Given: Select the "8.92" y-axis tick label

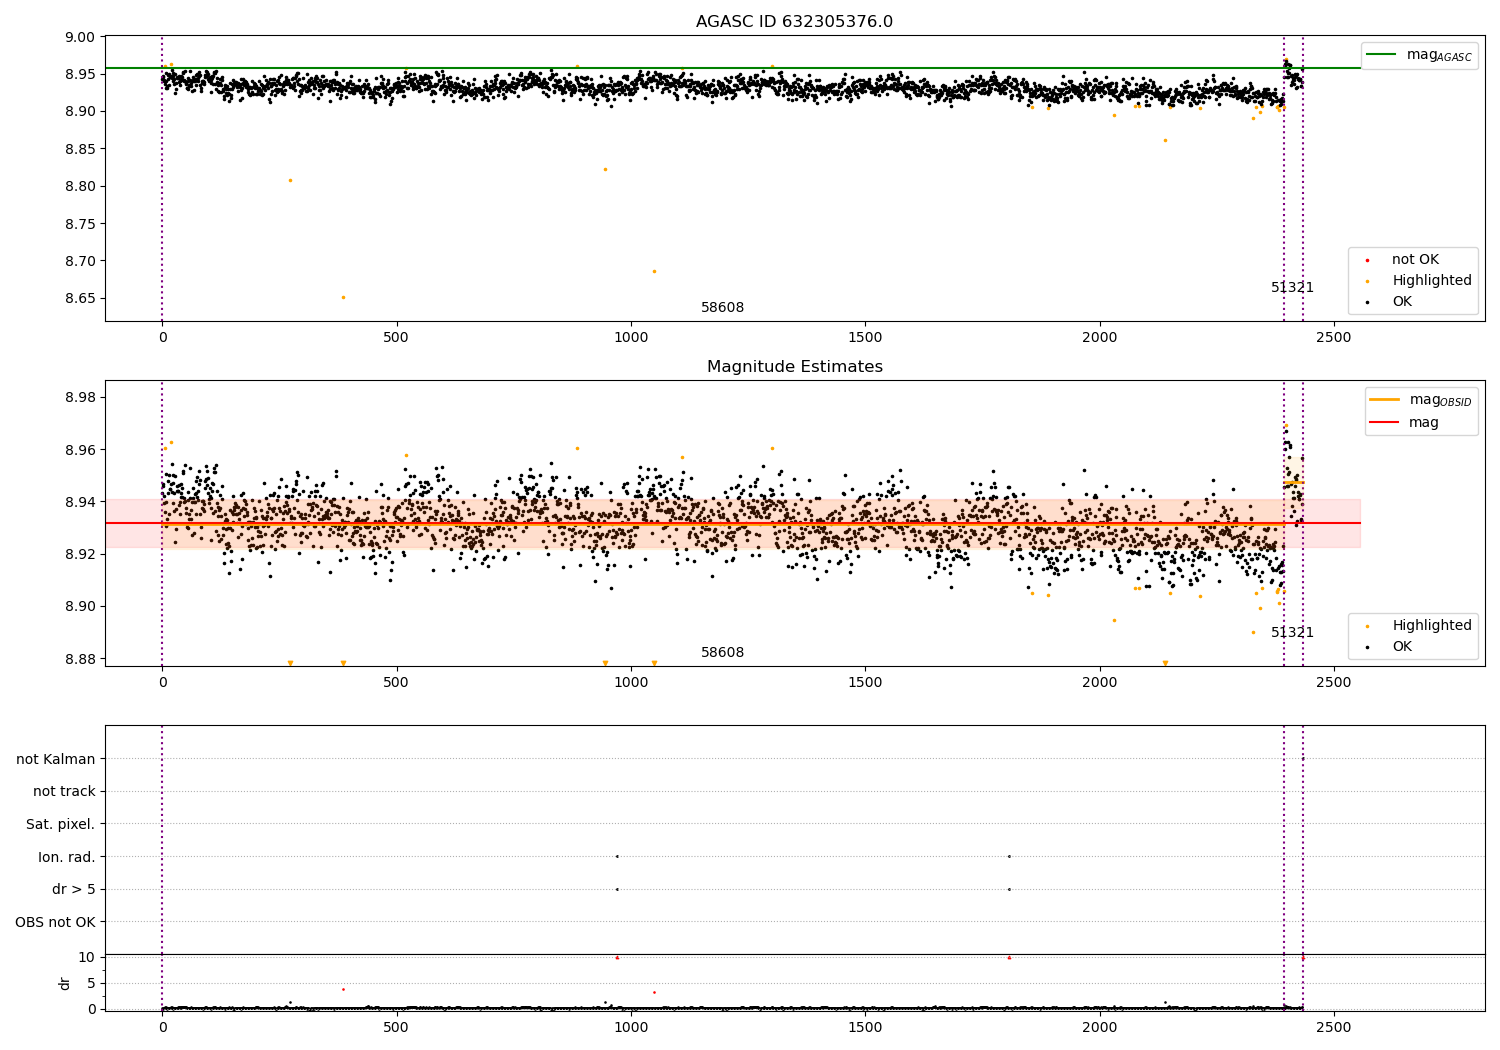Looking at the screenshot, I should point(79,554).
